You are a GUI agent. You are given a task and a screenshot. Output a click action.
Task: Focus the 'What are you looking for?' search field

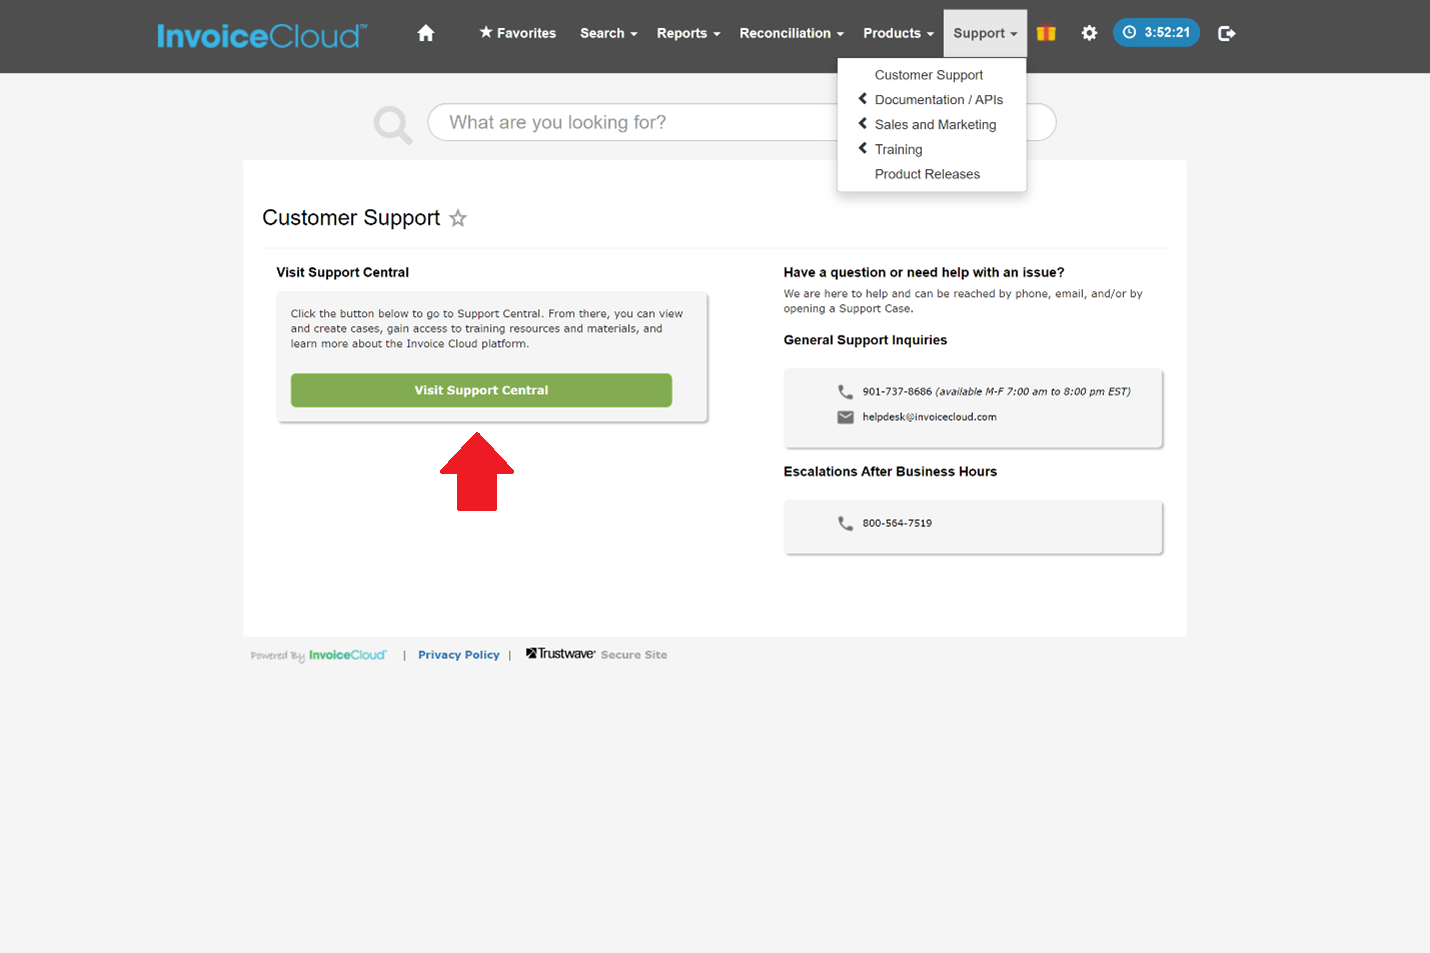(x=741, y=122)
